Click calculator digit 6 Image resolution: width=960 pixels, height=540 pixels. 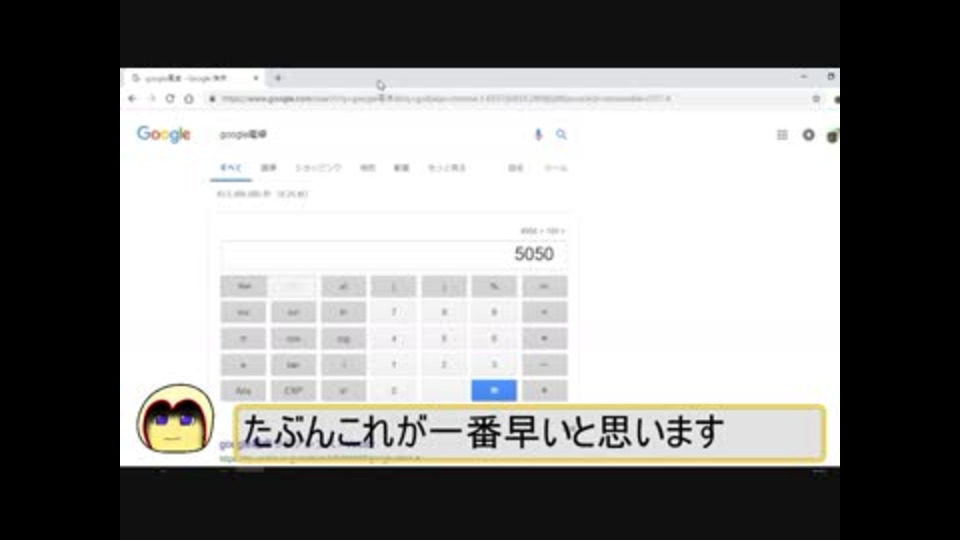[494, 339]
